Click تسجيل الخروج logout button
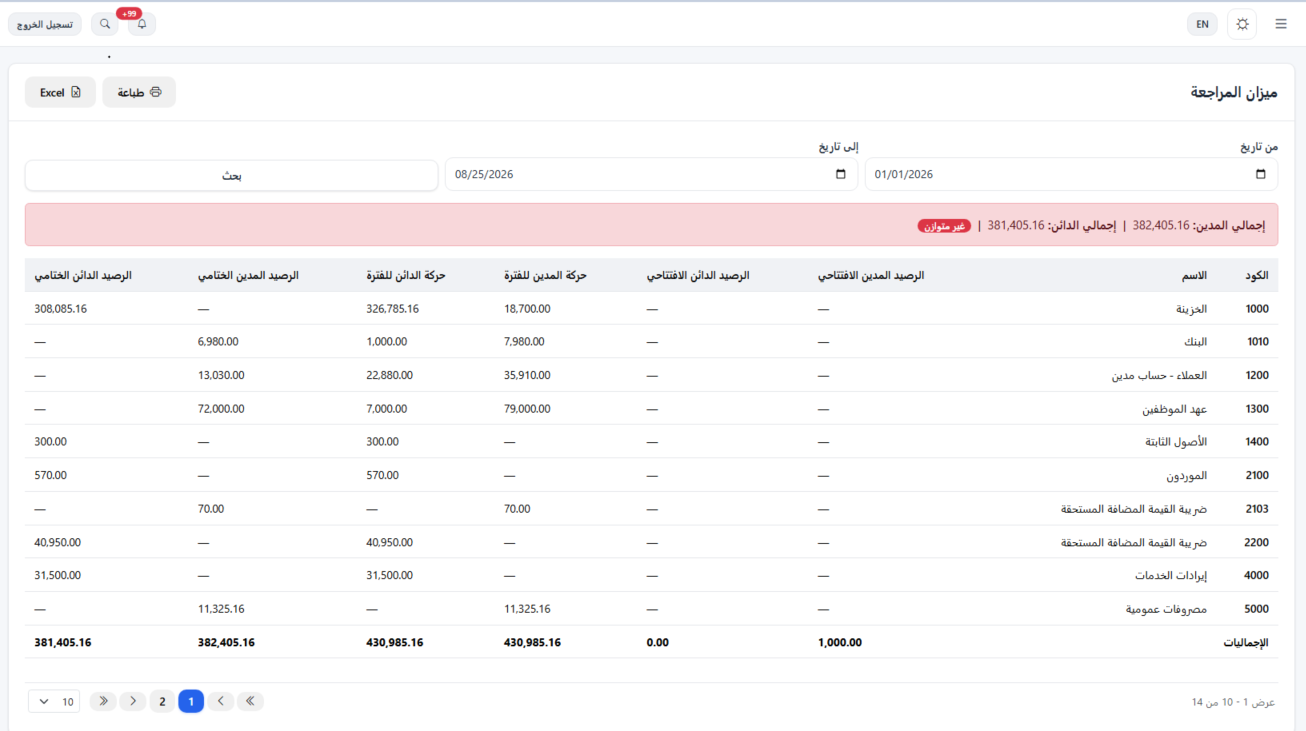The height and width of the screenshot is (731, 1306). (x=45, y=24)
